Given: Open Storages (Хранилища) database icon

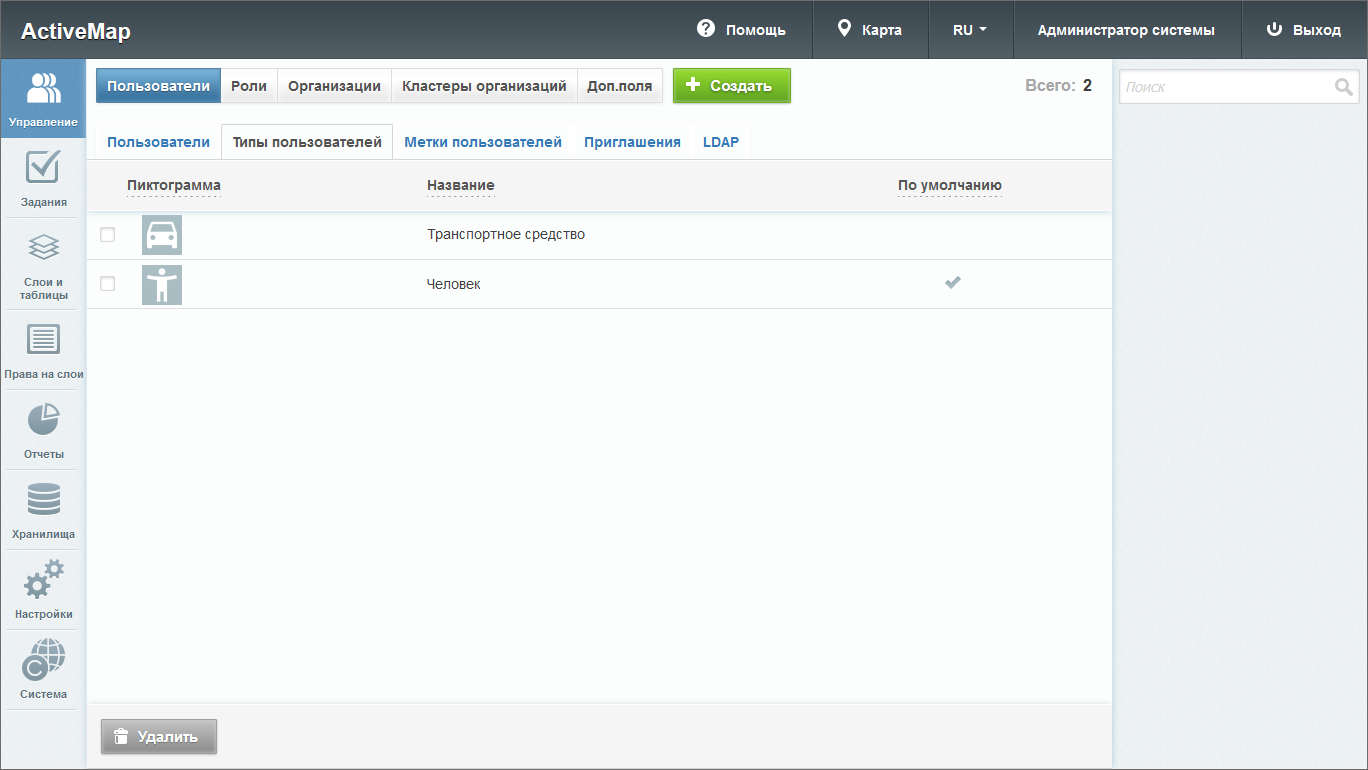Looking at the screenshot, I should pyautogui.click(x=43, y=499).
